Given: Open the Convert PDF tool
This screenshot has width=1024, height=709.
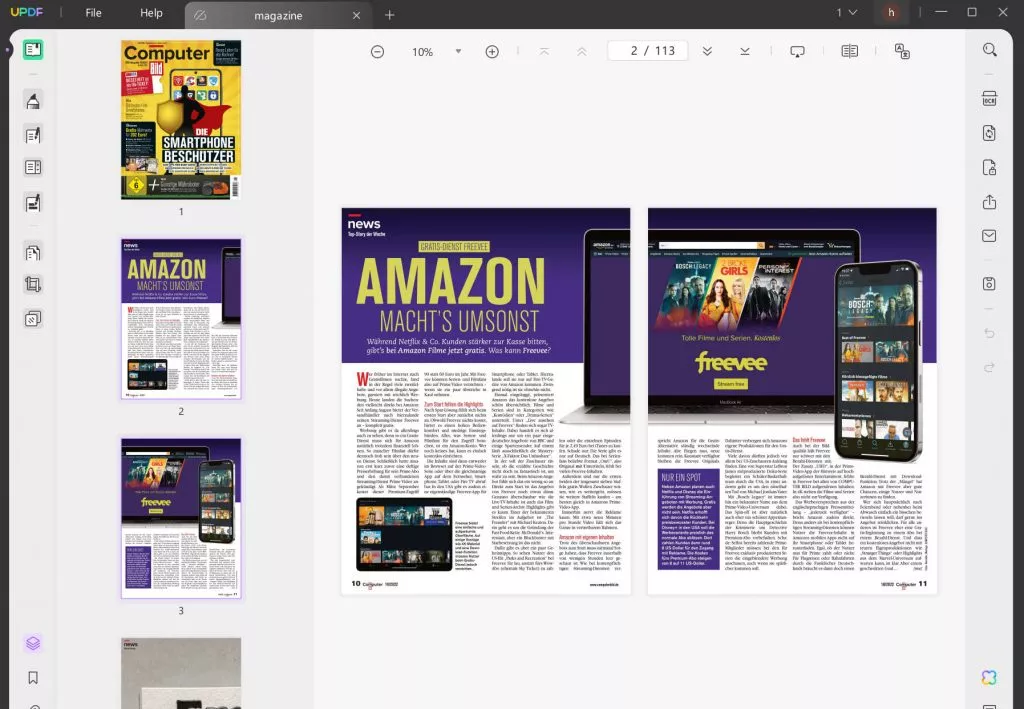Looking at the screenshot, I should (x=989, y=133).
